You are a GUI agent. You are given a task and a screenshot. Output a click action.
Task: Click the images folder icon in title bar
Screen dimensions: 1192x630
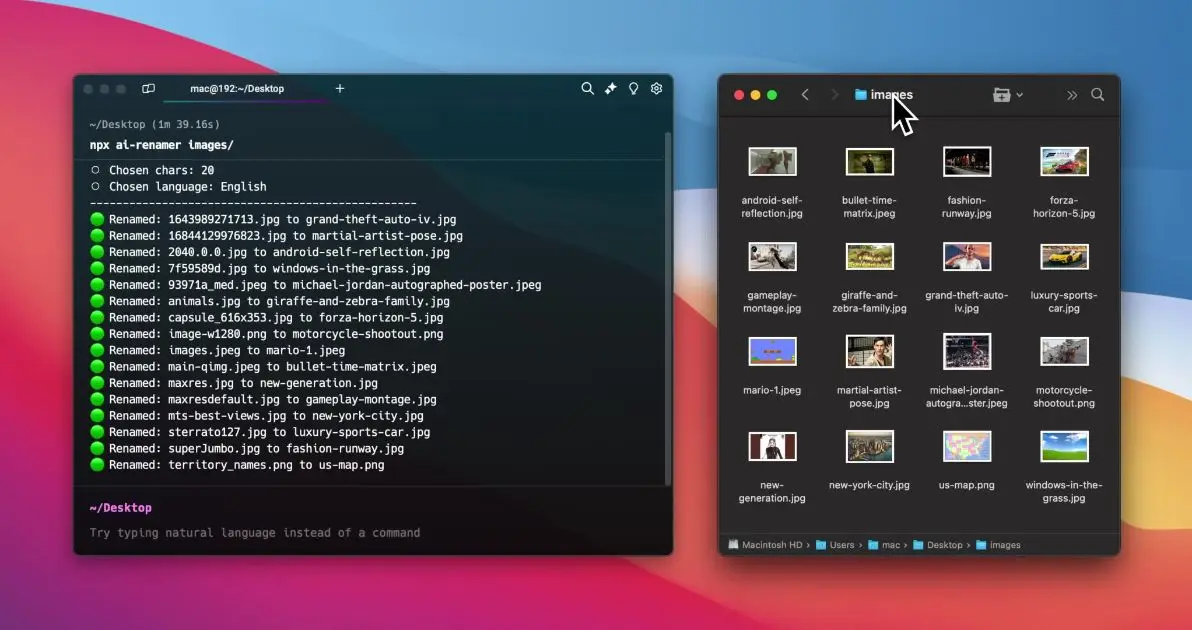click(861, 94)
